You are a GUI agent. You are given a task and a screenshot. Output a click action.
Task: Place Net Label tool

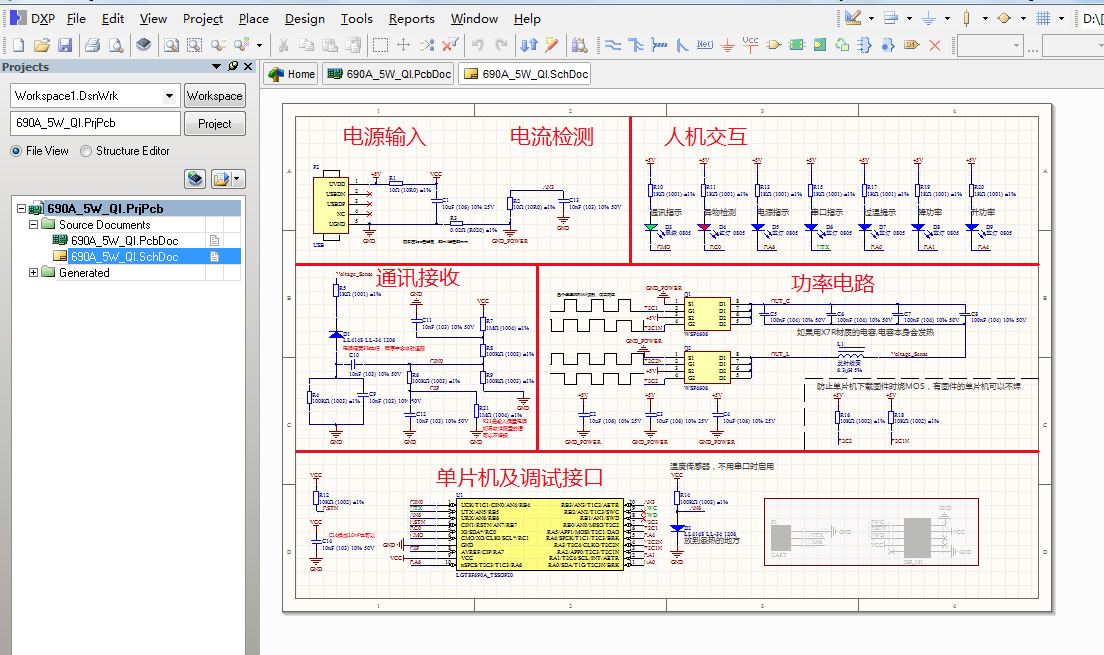(705, 46)
